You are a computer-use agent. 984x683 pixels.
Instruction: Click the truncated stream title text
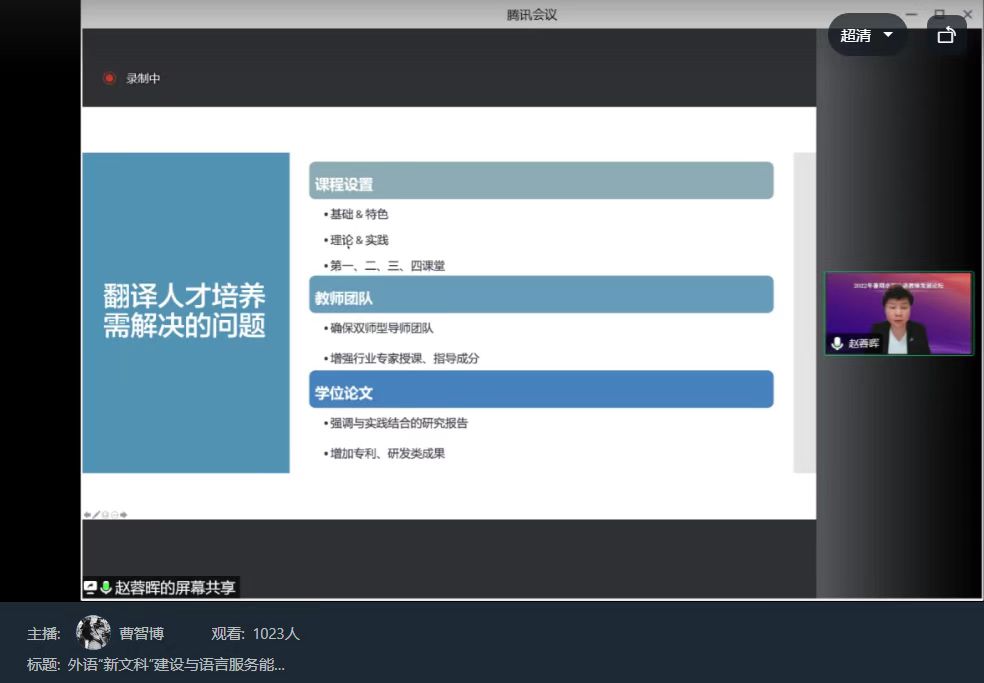(x=175, y=664)
